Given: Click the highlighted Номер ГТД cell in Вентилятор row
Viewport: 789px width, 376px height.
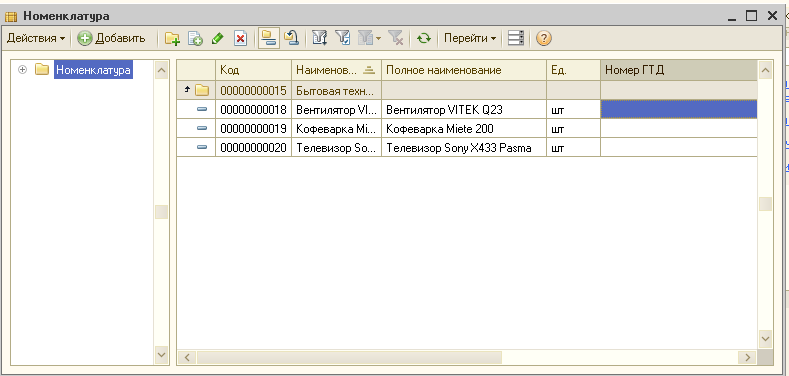Looking at the screenshot, I should [679, 110].
